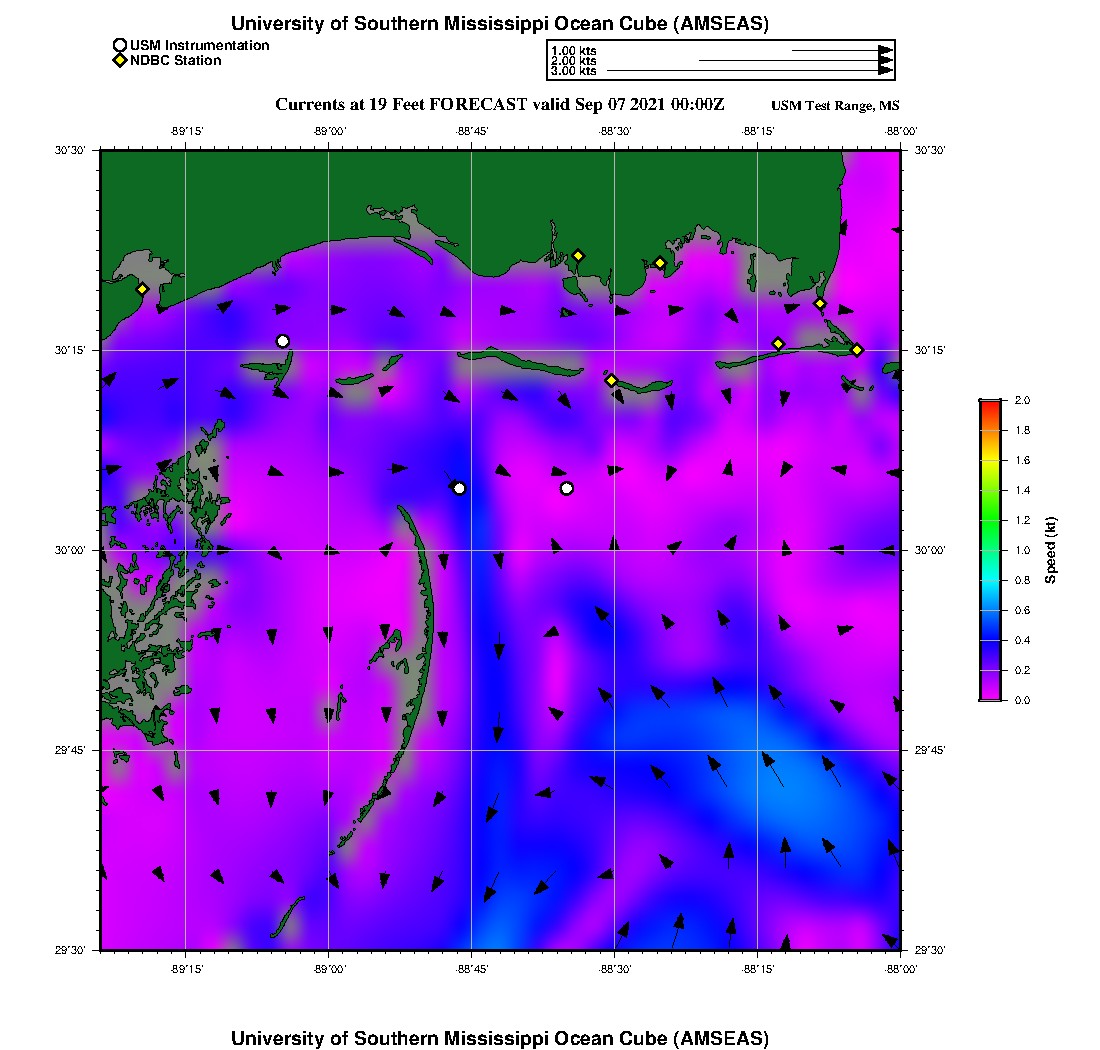Click the "USM Test Range, MS" label
The image size is (1100, 1050).
[835, 106]
